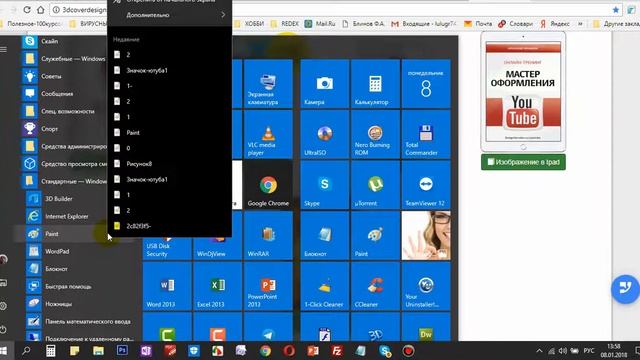Viewport: 640px width, 360px height.
Task: Open bookmarks bar overflow chevron
Action: (580, 24)
